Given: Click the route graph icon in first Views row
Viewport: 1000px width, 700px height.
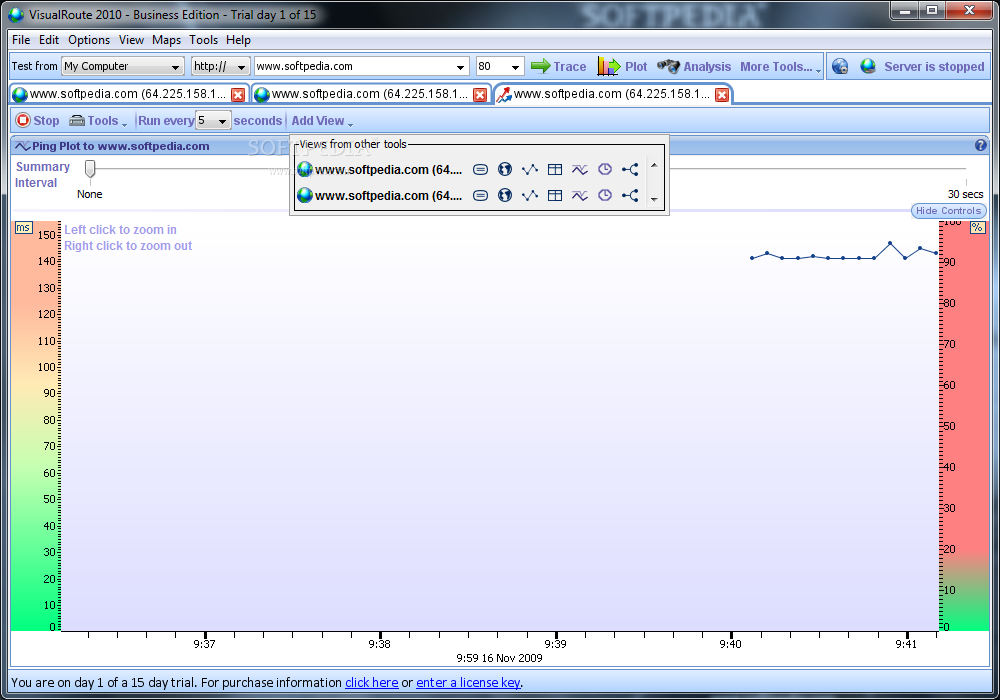Looking at the screenshot, I should (x=530, y=170).
